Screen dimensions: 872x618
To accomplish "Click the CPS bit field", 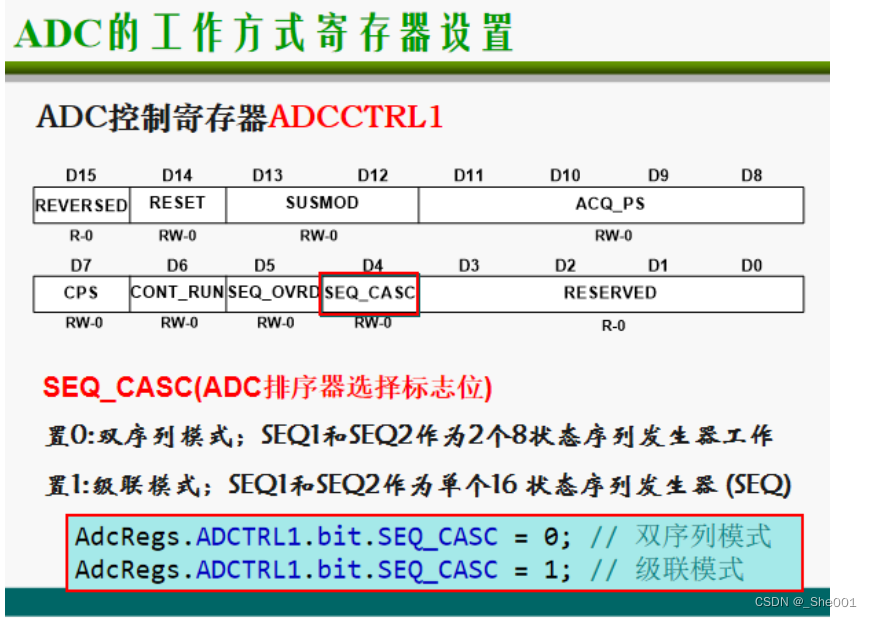I will pos(81,293).
